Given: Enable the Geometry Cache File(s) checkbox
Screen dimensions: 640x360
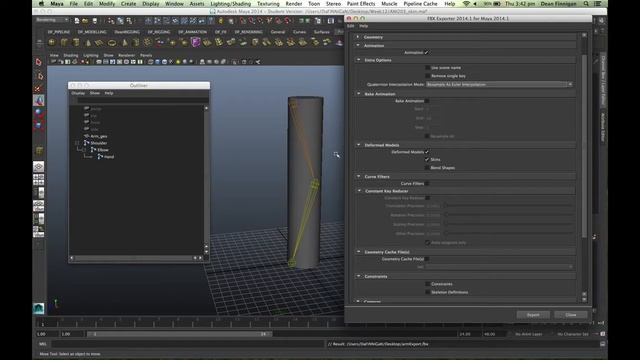Looking at the screenshot, I should point(427,259).
